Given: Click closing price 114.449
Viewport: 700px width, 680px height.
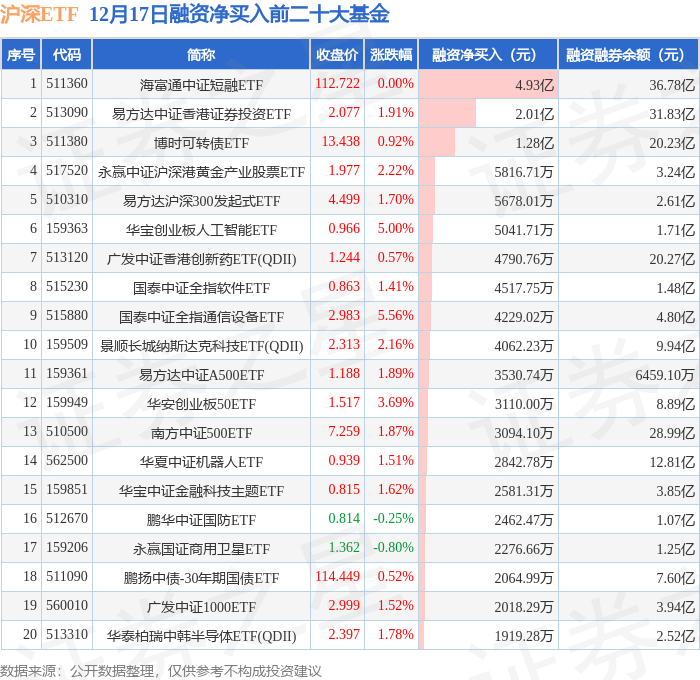Looking at the screenshot, I should tap(337, 577).
